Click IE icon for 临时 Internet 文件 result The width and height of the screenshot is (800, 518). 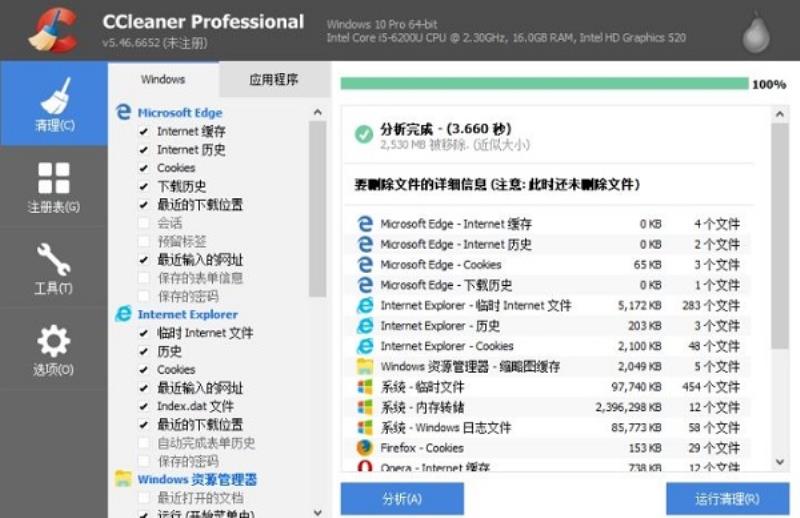(x=365, y=305)
